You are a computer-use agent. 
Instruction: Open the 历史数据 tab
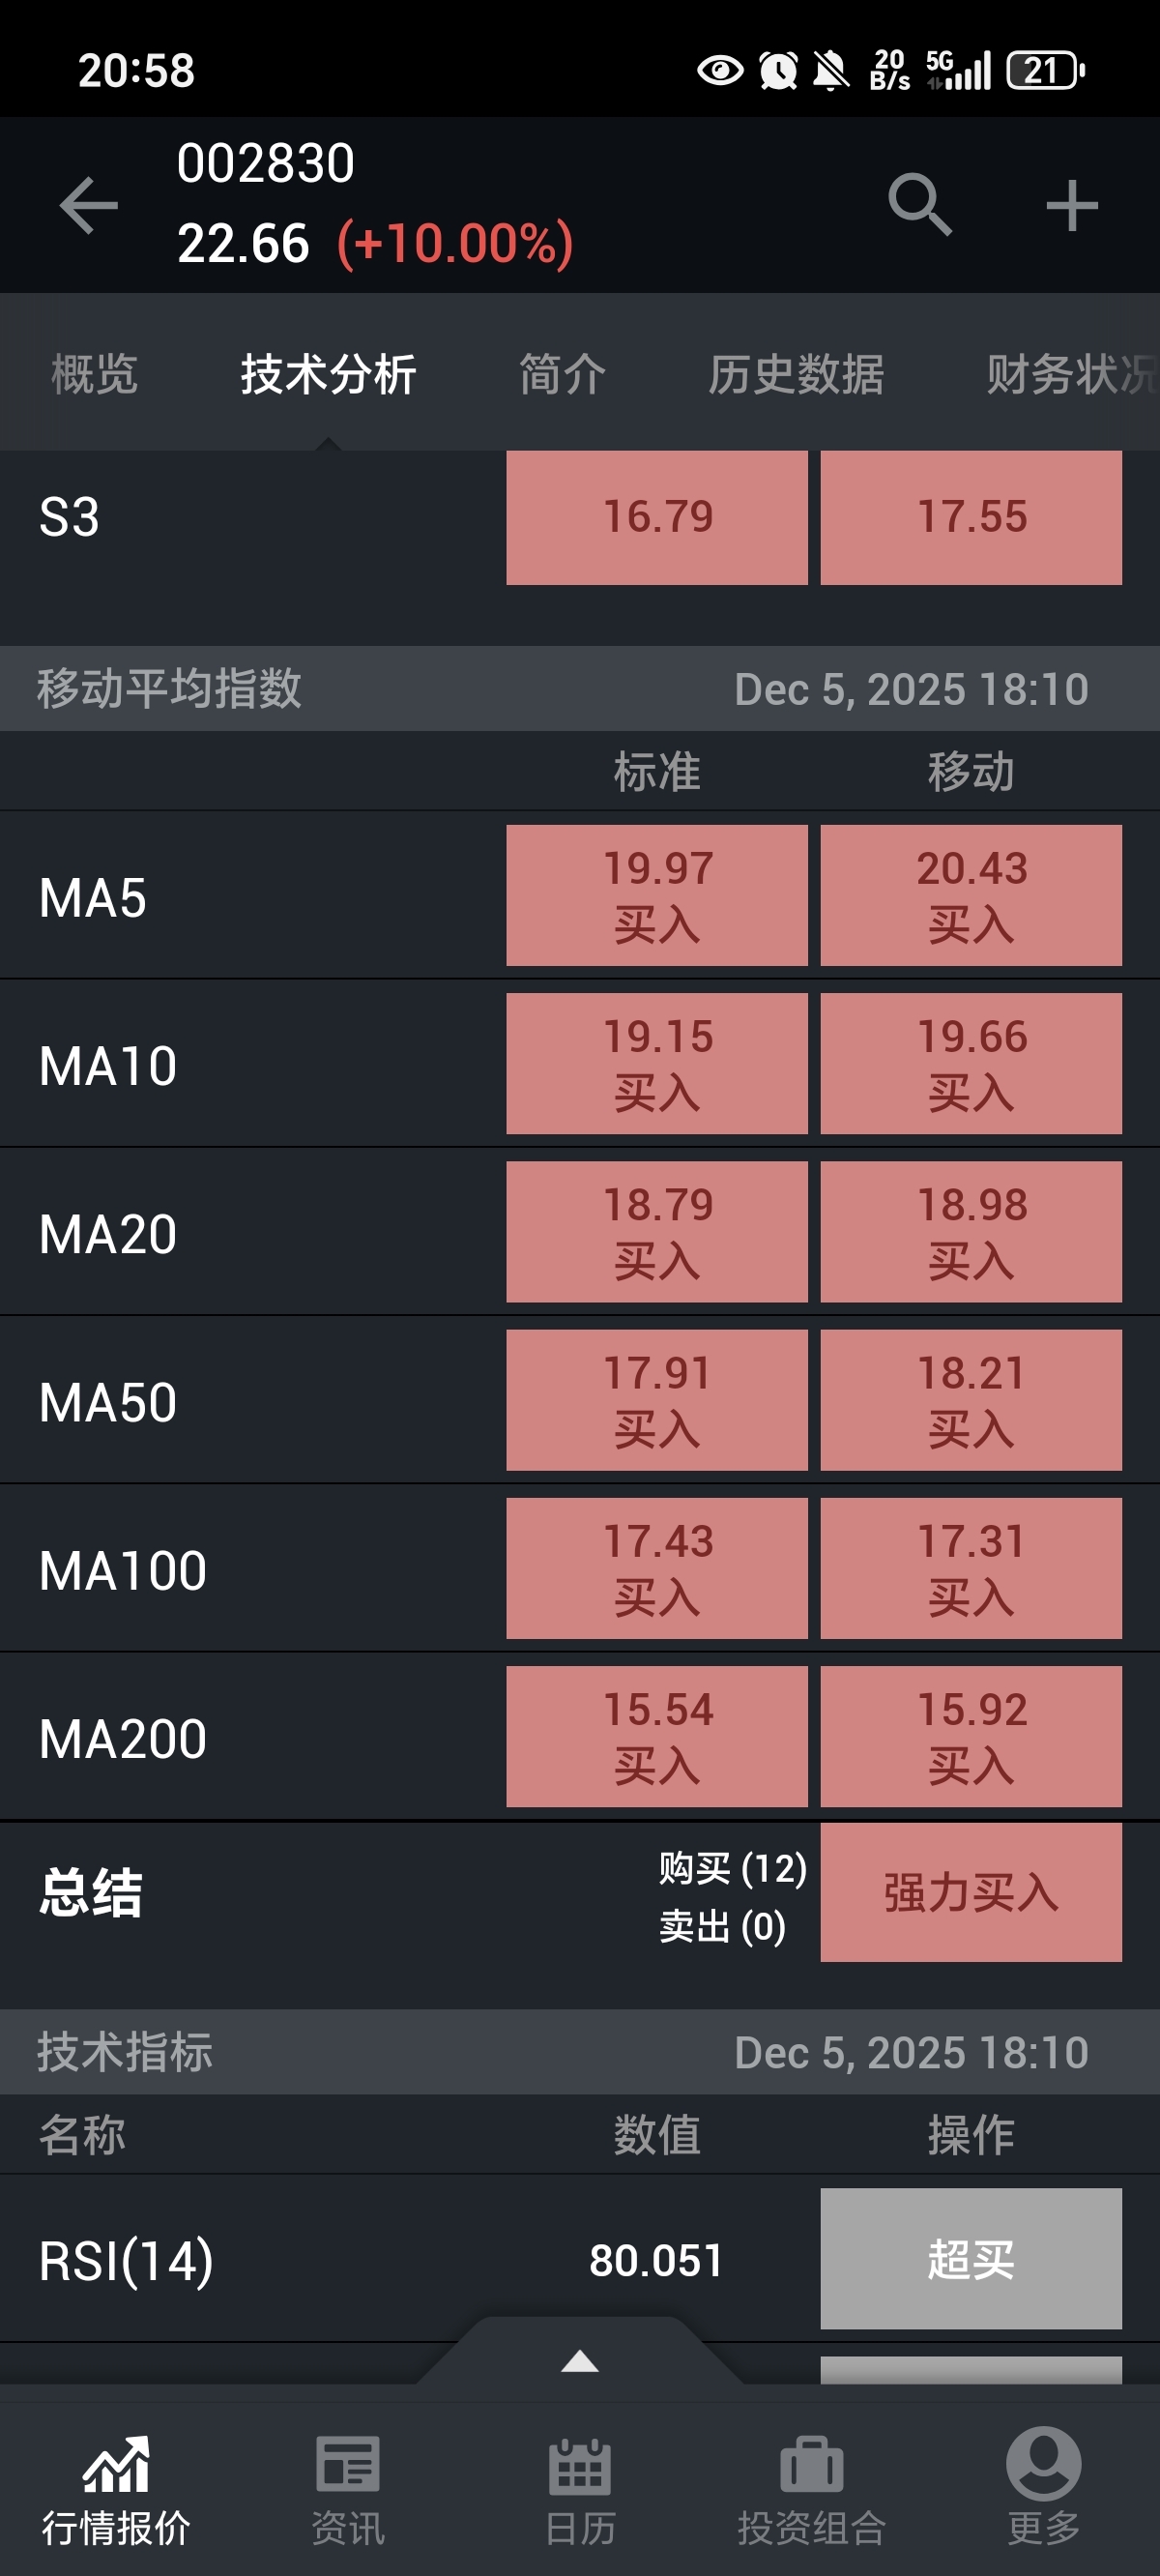(x=796, y=374)
